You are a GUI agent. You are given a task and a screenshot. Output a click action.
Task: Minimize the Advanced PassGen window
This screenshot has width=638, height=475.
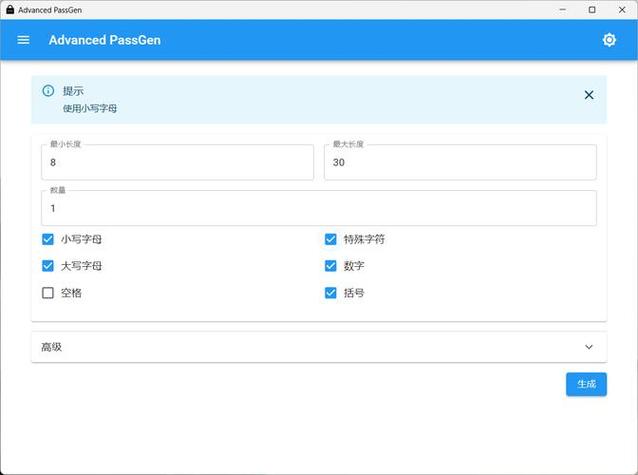(x=563, y=10)
